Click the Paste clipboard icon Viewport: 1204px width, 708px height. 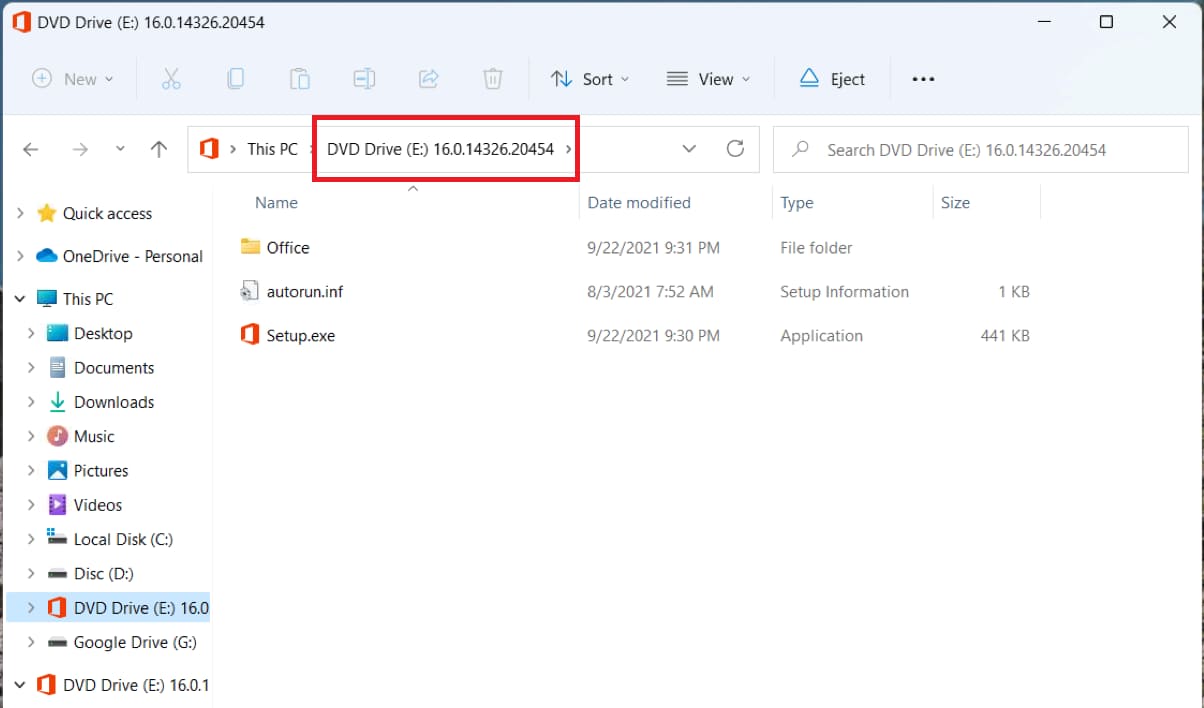[x=299, y=79]
